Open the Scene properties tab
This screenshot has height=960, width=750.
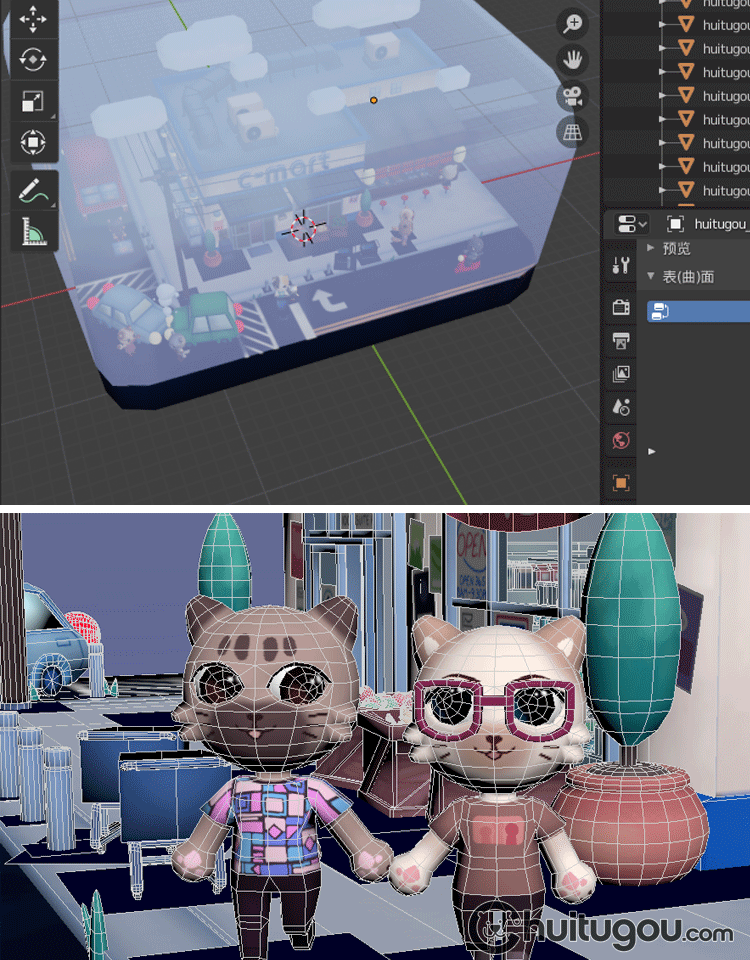click(x=621, y=407)
